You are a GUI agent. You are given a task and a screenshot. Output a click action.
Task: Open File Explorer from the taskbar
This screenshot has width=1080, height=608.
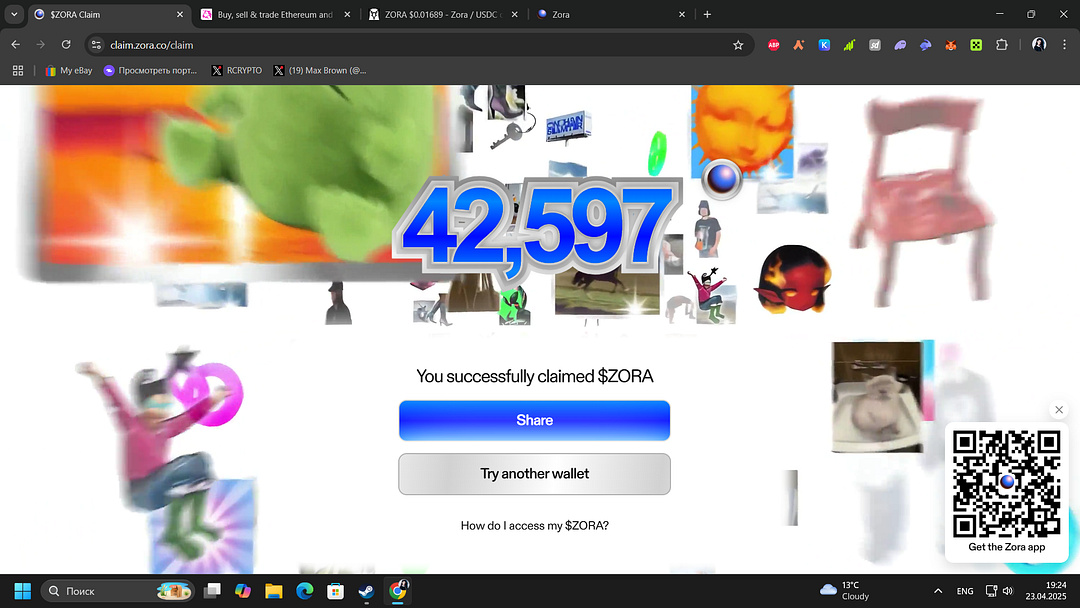click(x=273, y=591)
